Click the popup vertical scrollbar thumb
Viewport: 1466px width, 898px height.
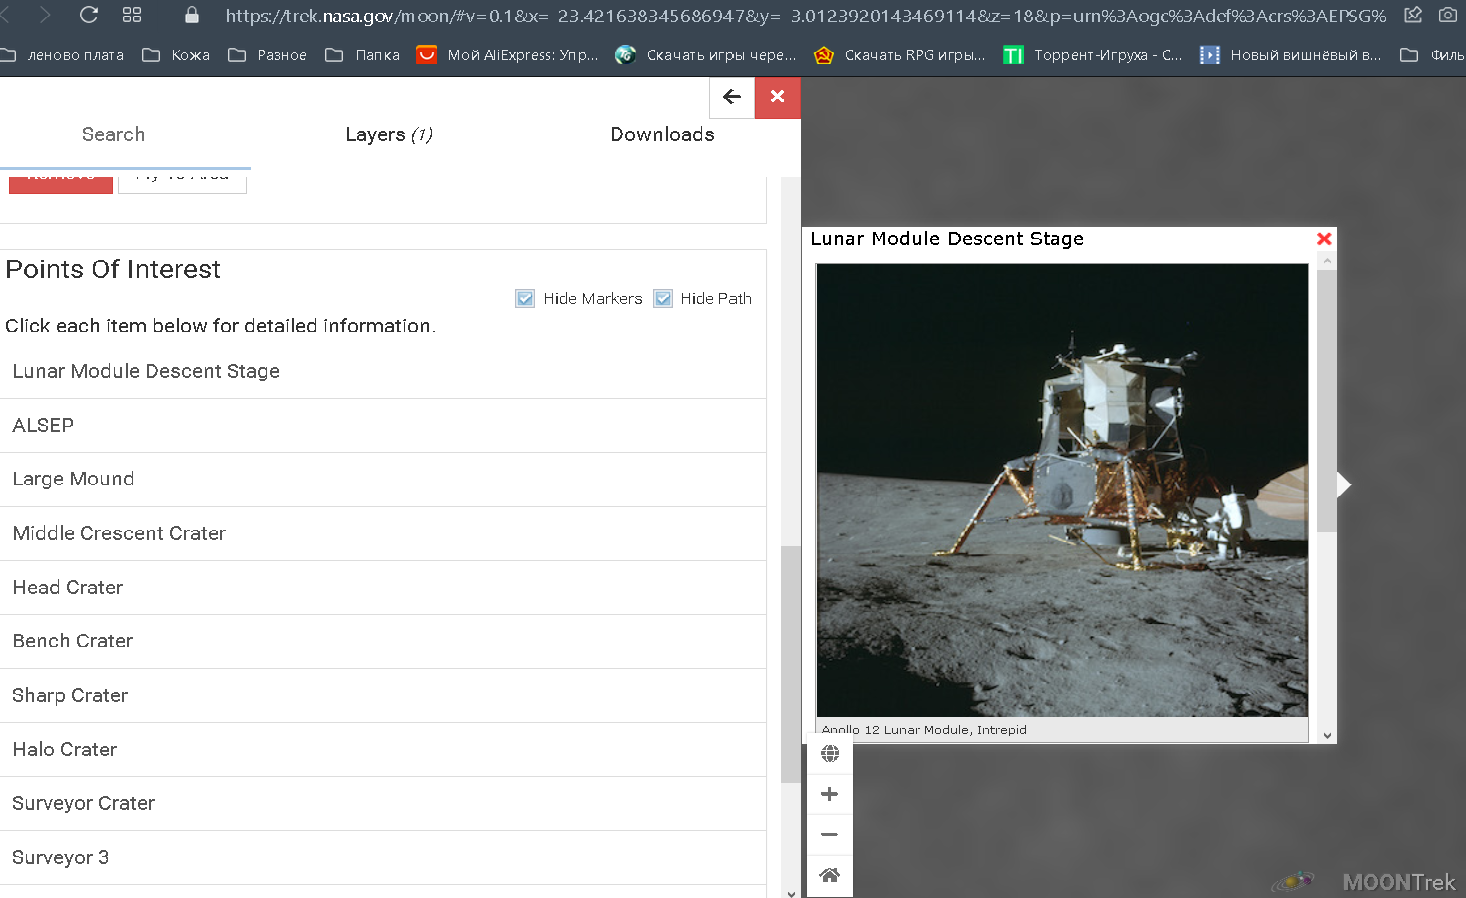[x=1327, y=400]
